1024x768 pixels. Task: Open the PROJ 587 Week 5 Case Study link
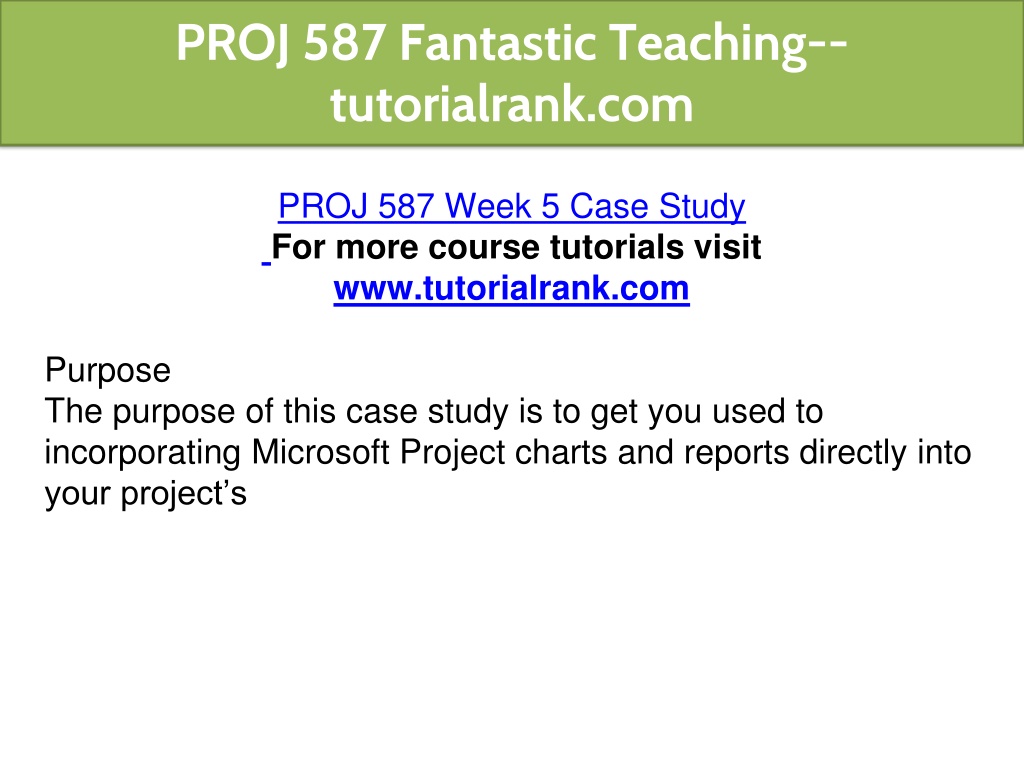[511, 206]
